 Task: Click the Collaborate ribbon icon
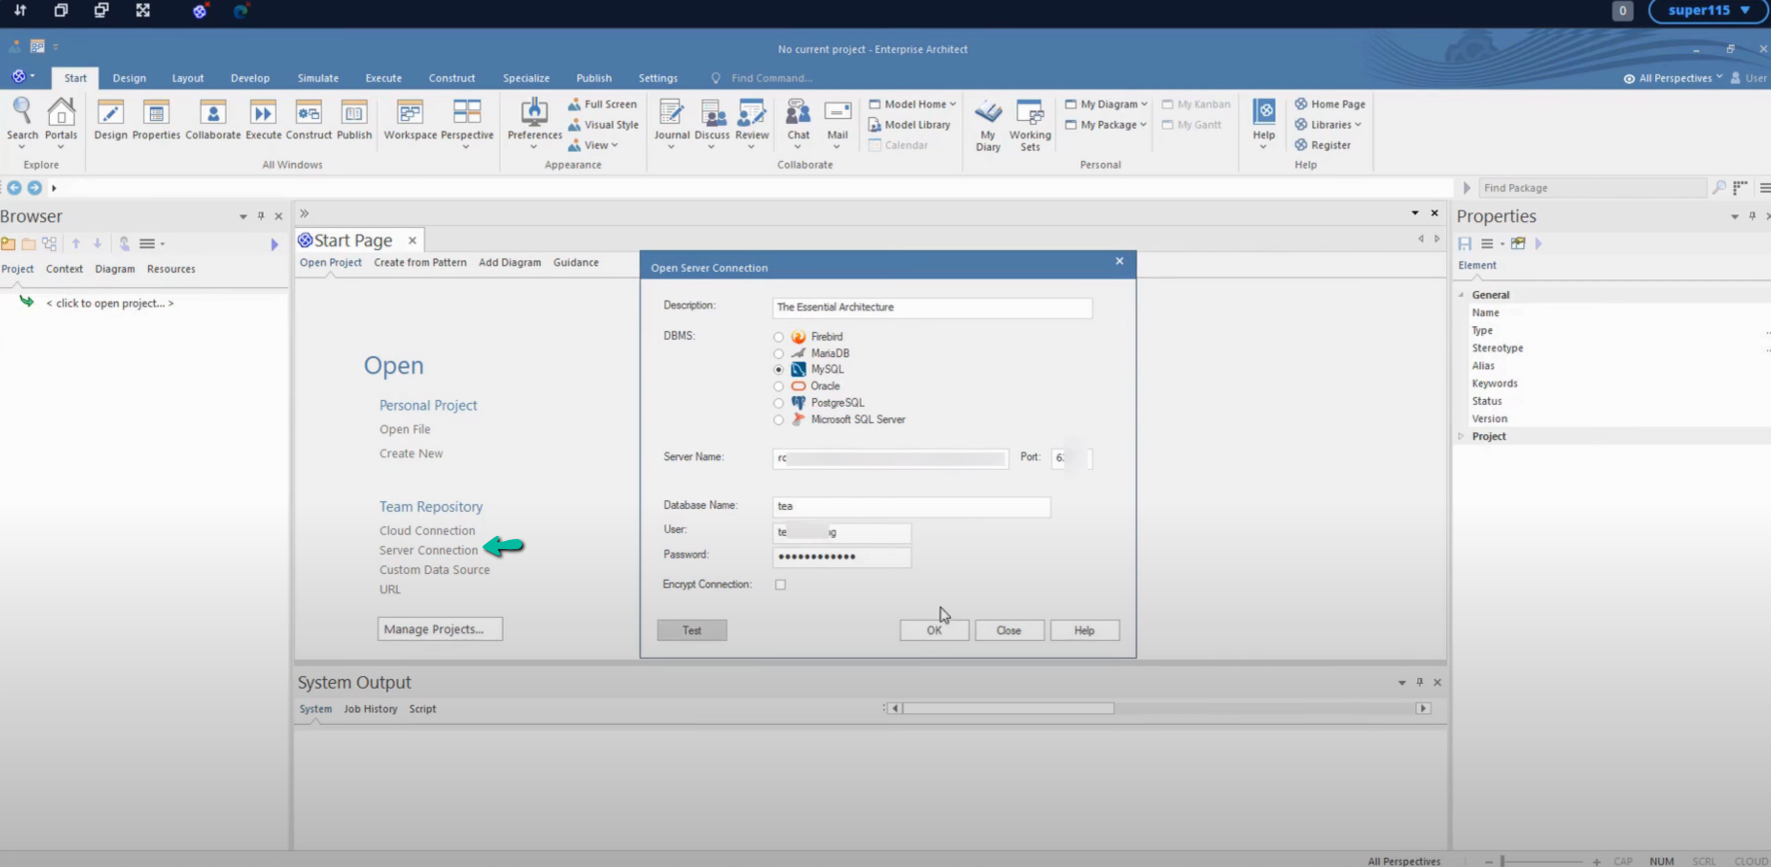(x=213, y=121)
